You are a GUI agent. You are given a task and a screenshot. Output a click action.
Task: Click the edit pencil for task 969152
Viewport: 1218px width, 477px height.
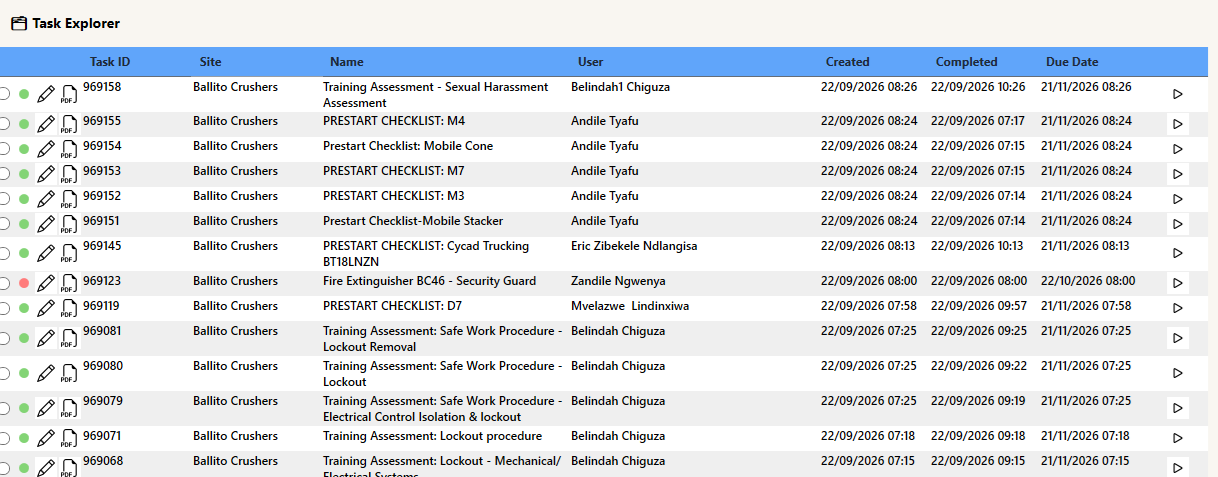(x=46, y=200)
